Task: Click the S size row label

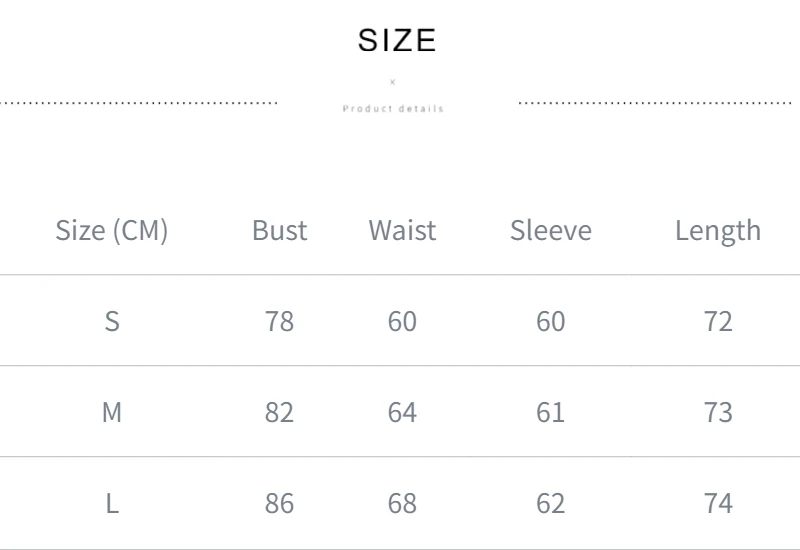Action: [x=112, y=321]
